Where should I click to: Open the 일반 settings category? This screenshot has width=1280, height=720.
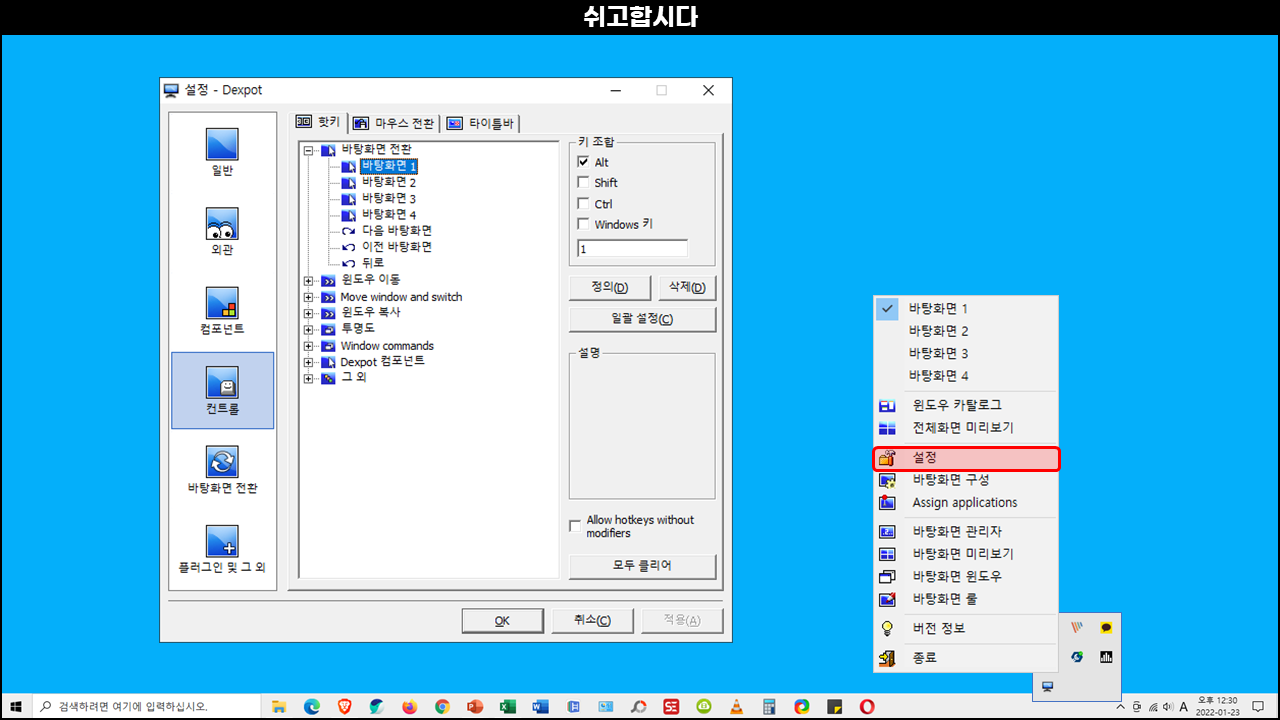click(222, 153)
